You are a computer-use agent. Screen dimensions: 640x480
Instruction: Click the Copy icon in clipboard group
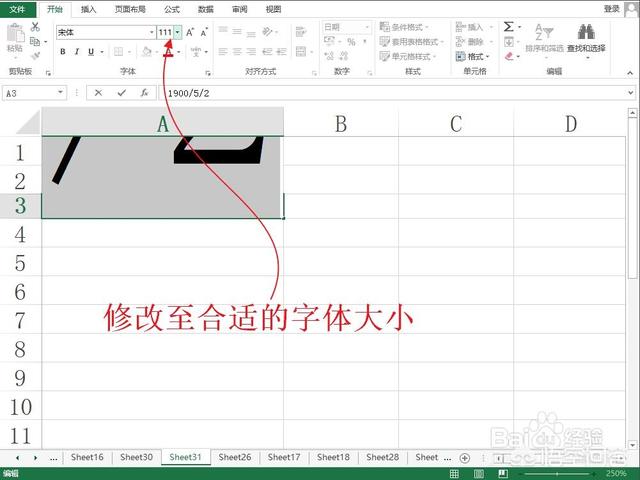coord(35,41)
